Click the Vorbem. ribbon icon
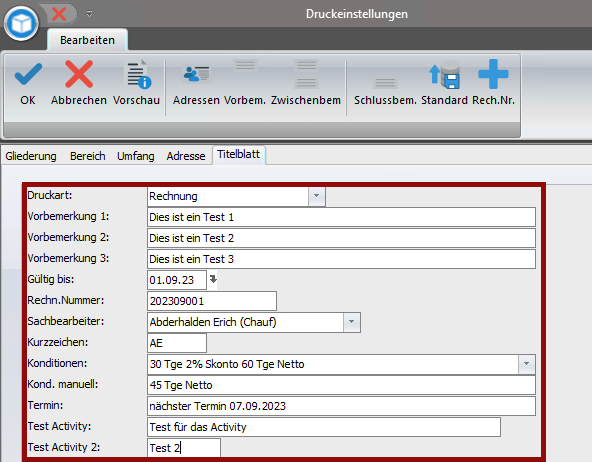This screenshot has height=462, width=592. [245, 65]
